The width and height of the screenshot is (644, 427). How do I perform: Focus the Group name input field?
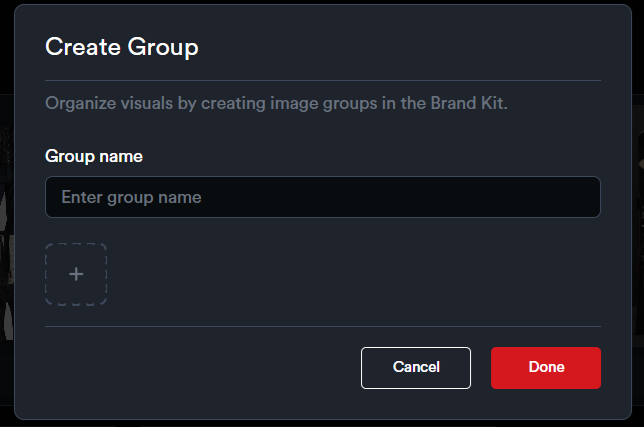coord(322,197)
